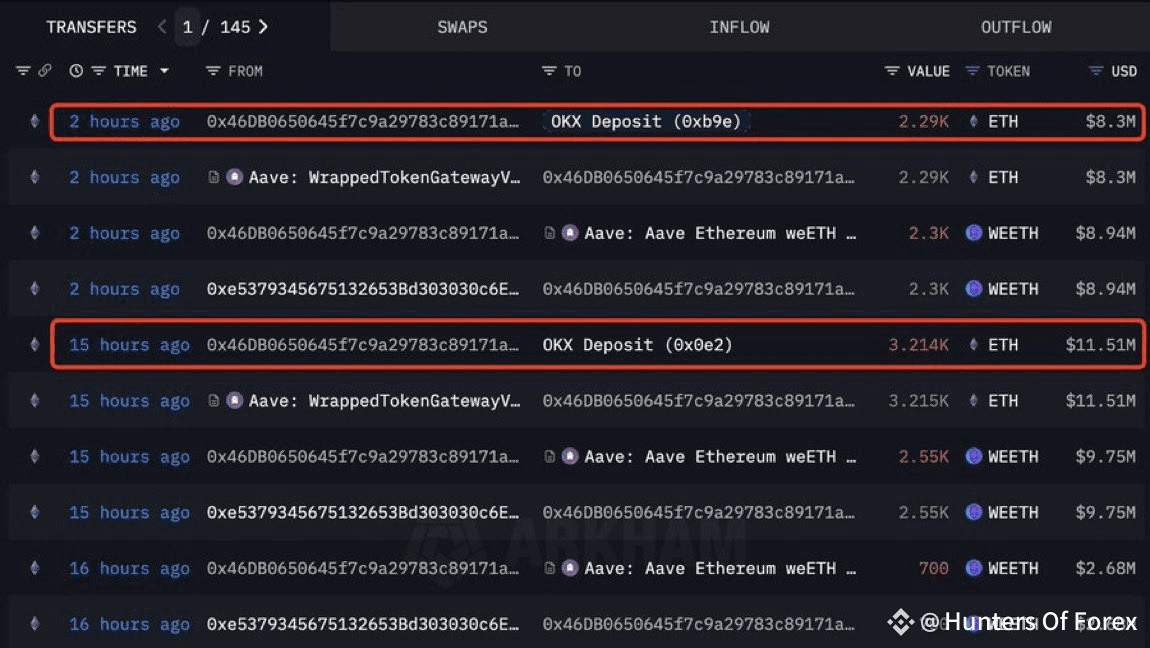Open Aave WrappedTokenGateway sender in $8.3M row
The width and height of the screenshot is (1150, 648).
click(384, 177)
